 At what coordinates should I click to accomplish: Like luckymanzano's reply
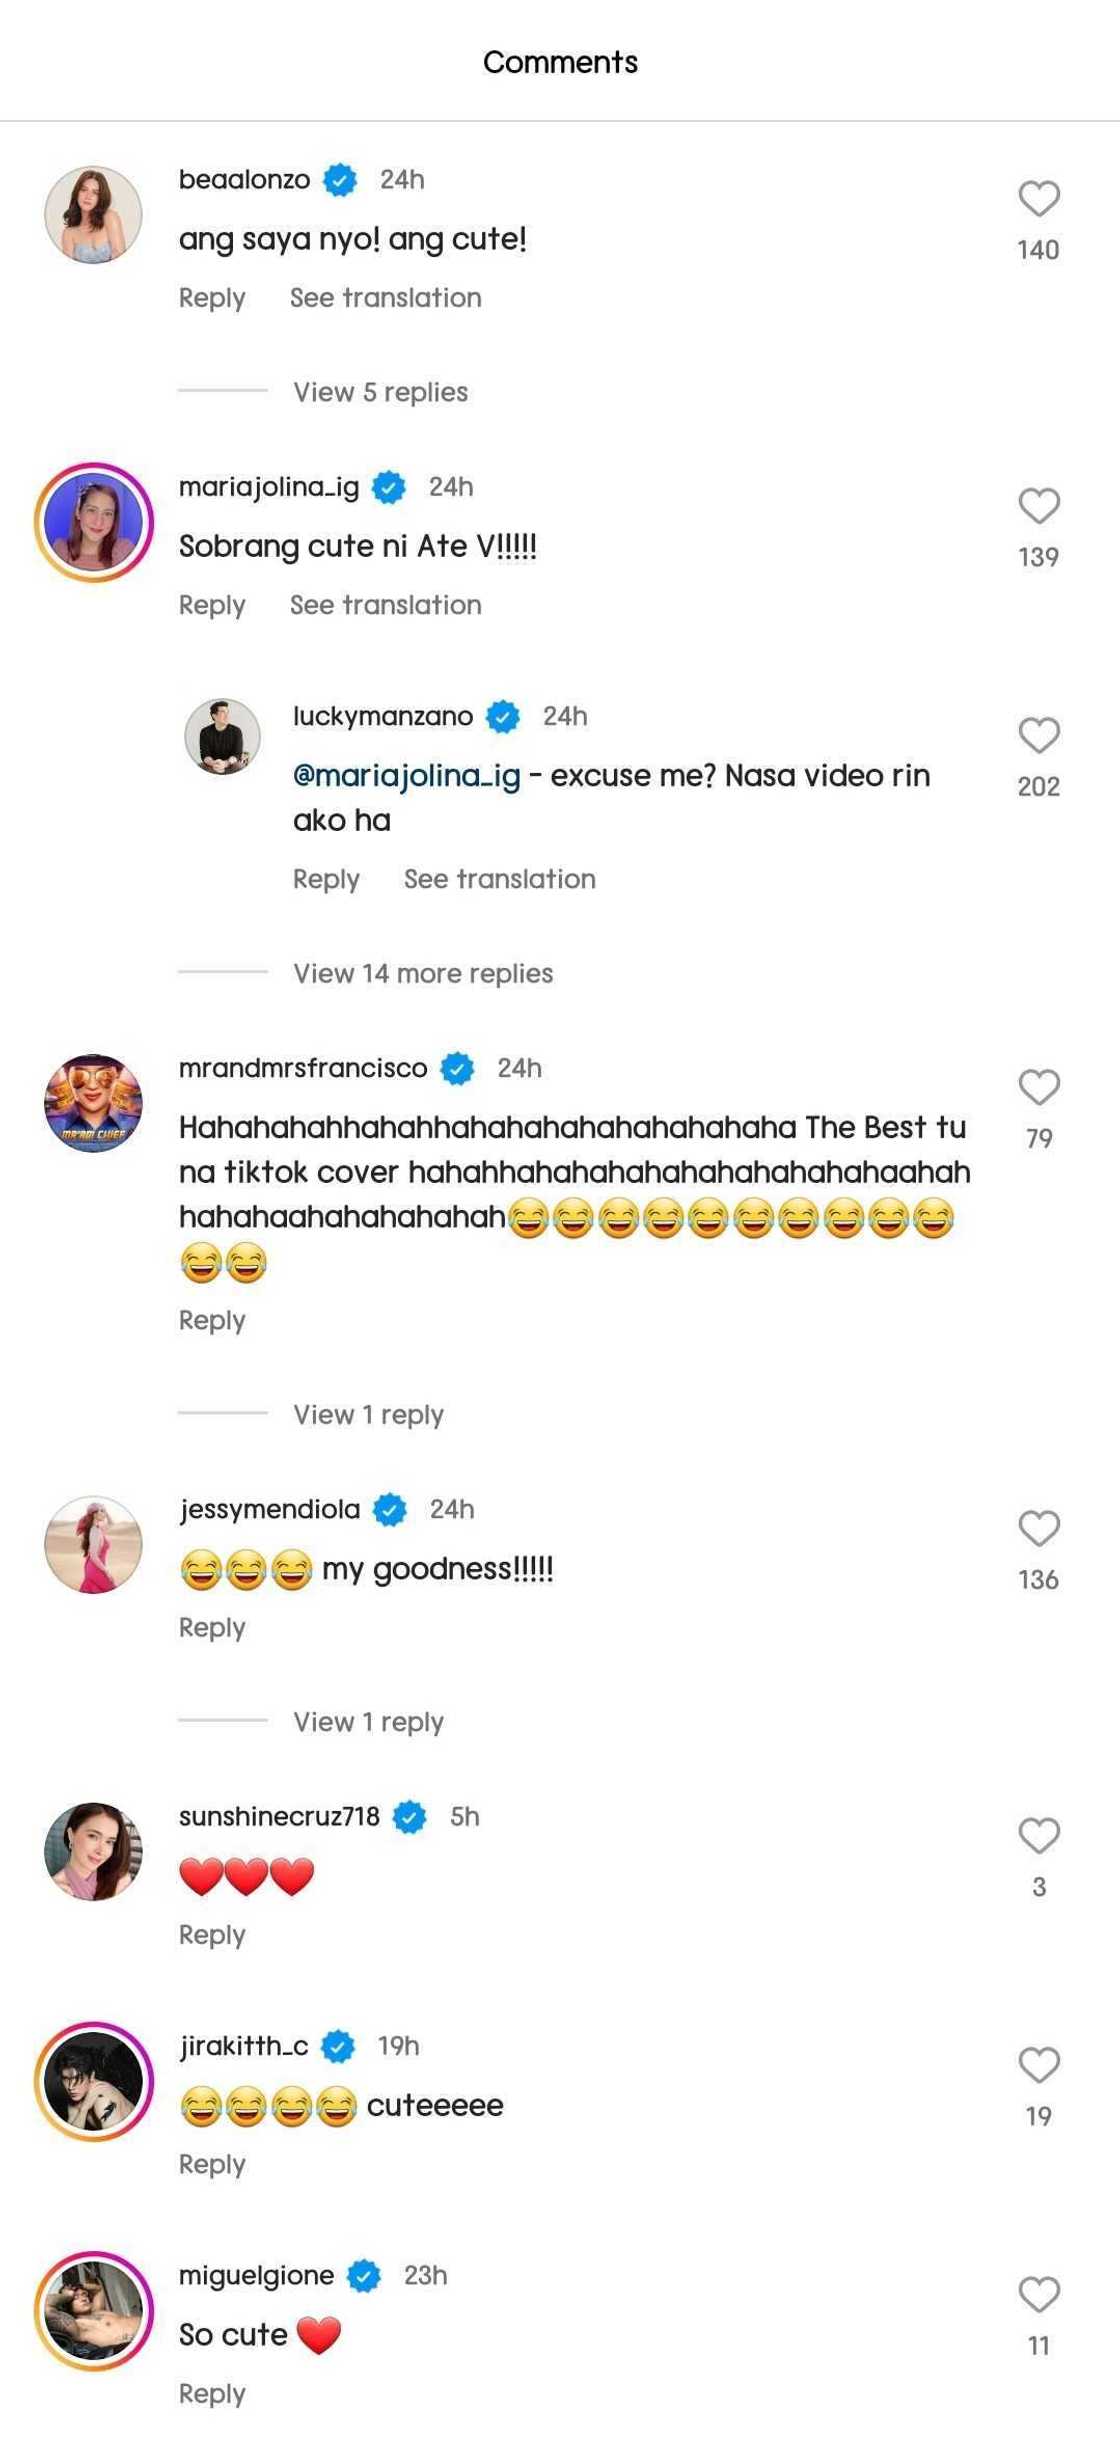coord(1039,735)
